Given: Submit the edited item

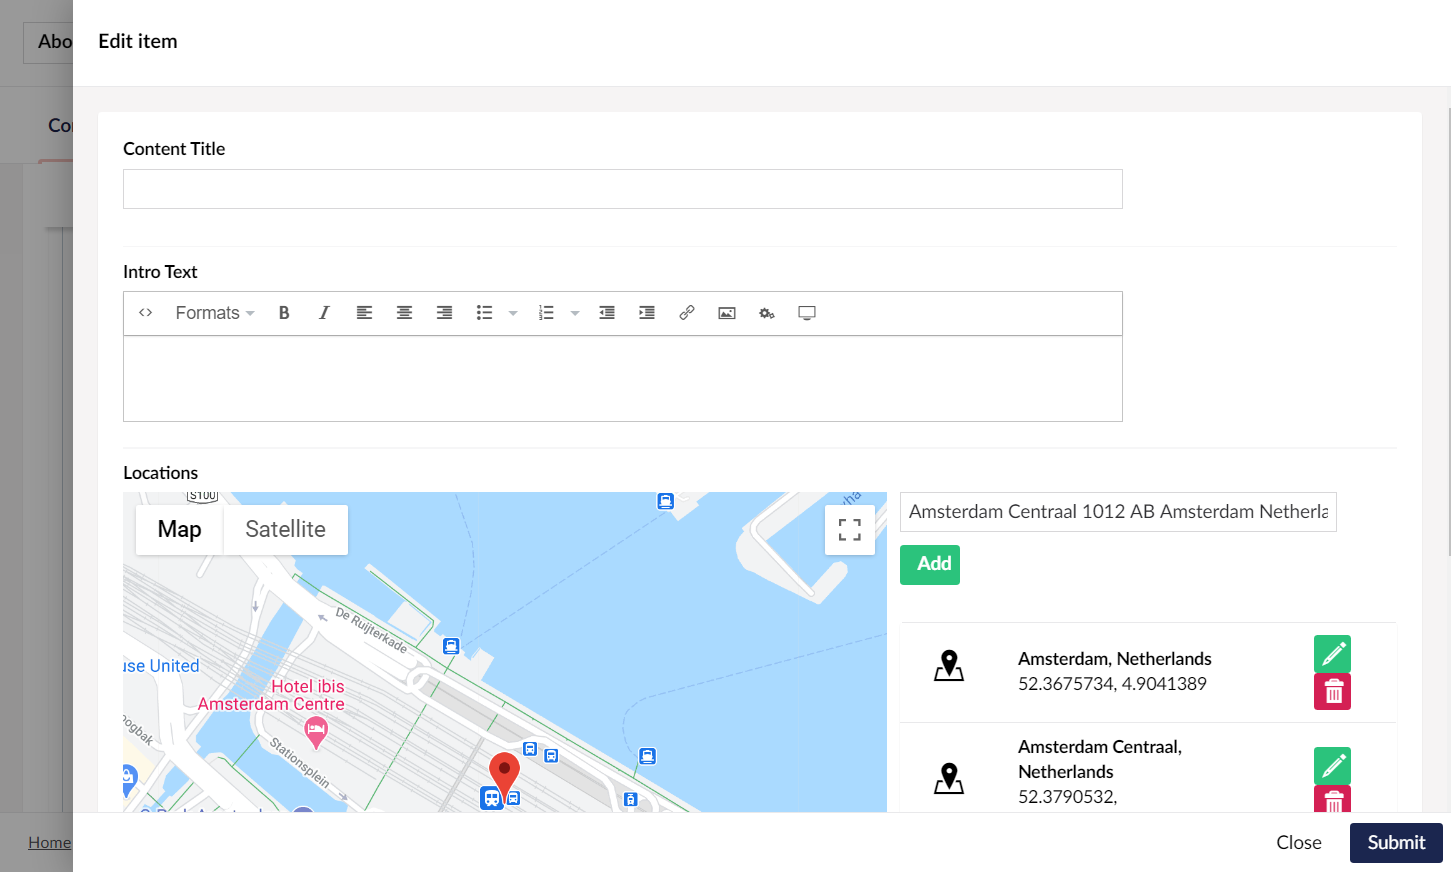Looking at the screenshot, I should [1396, 842].
